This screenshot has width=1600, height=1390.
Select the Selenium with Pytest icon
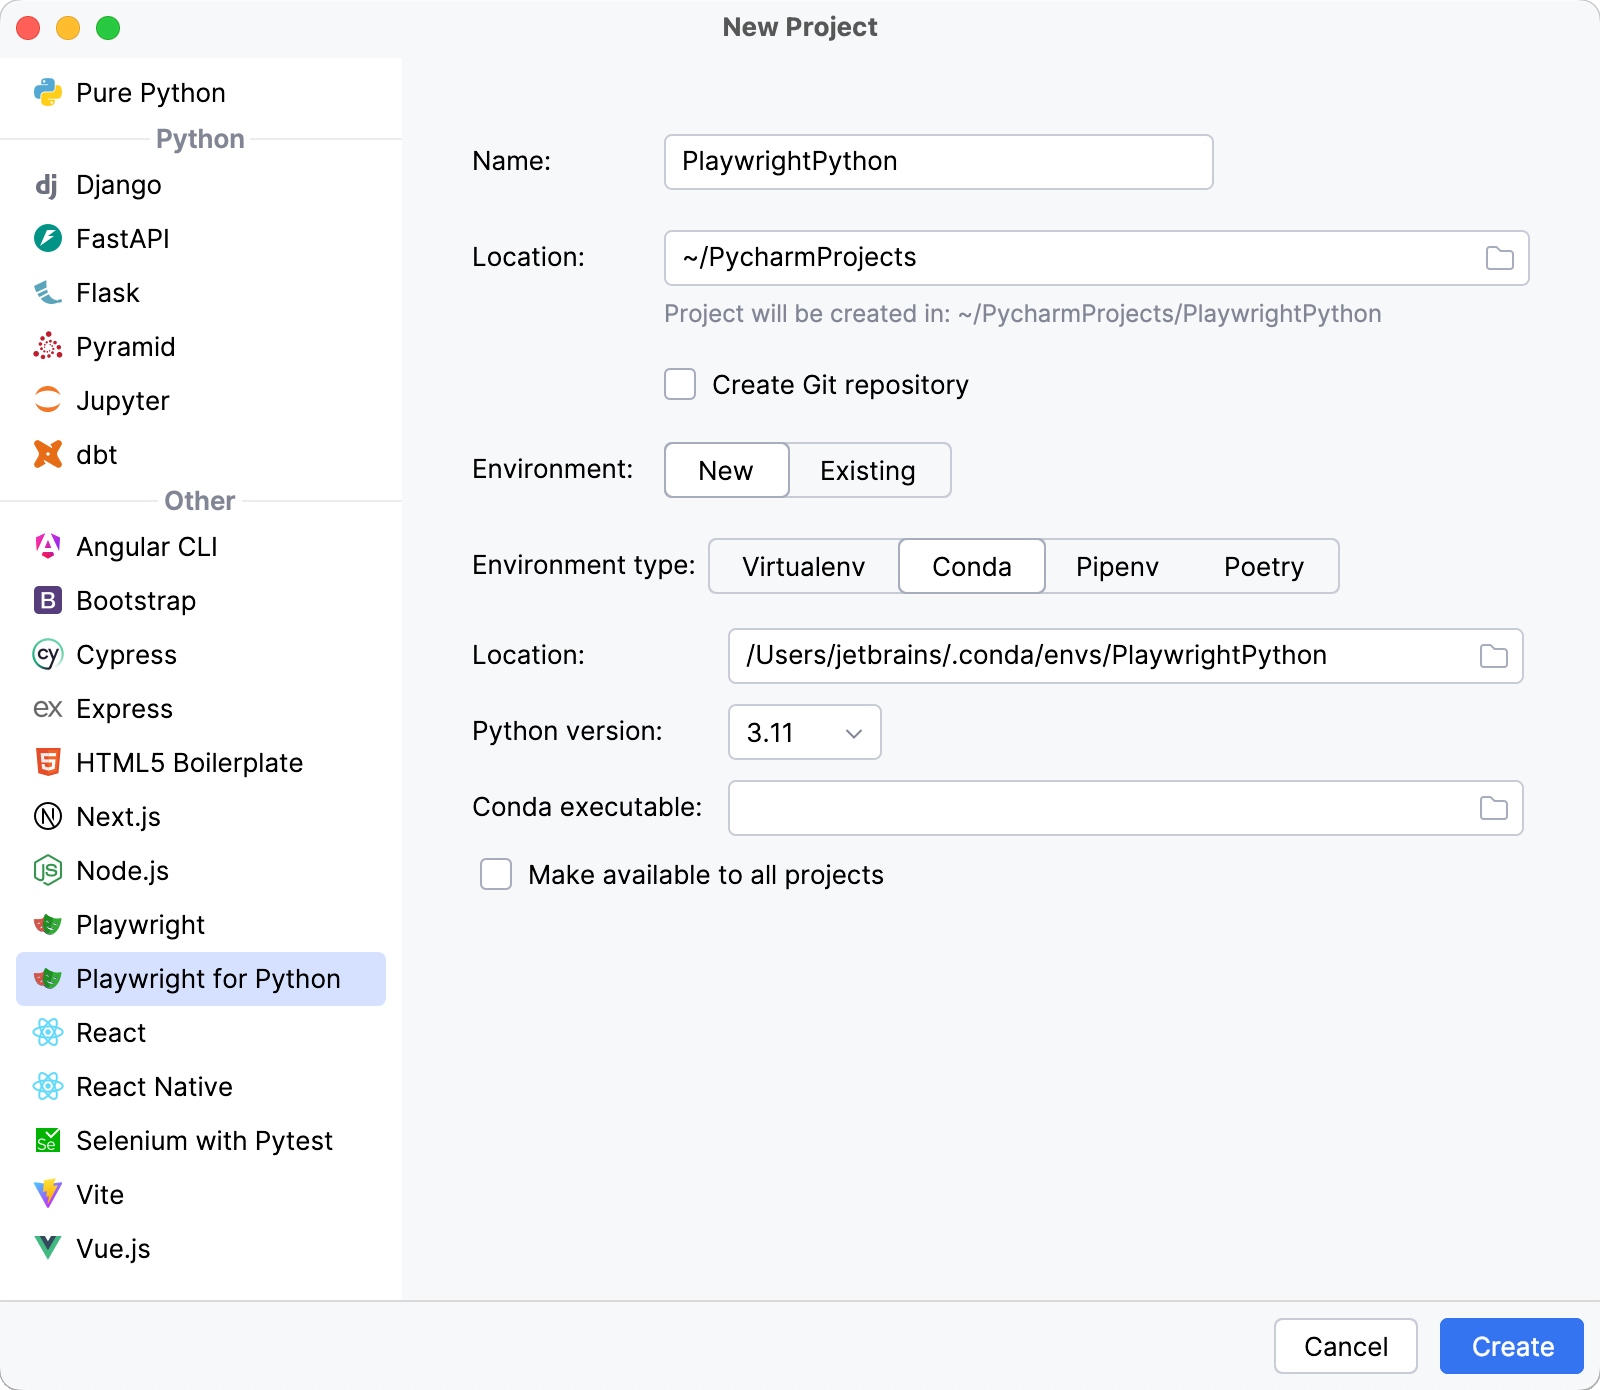coord(48,1140)
